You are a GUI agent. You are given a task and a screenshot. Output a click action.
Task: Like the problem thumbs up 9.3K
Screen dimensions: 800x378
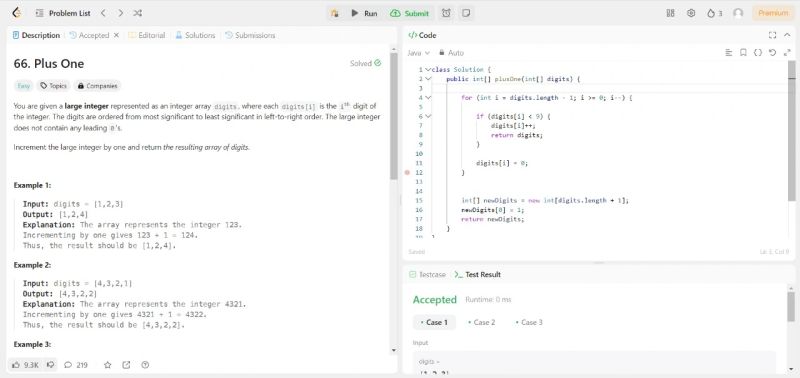(25, 365)
